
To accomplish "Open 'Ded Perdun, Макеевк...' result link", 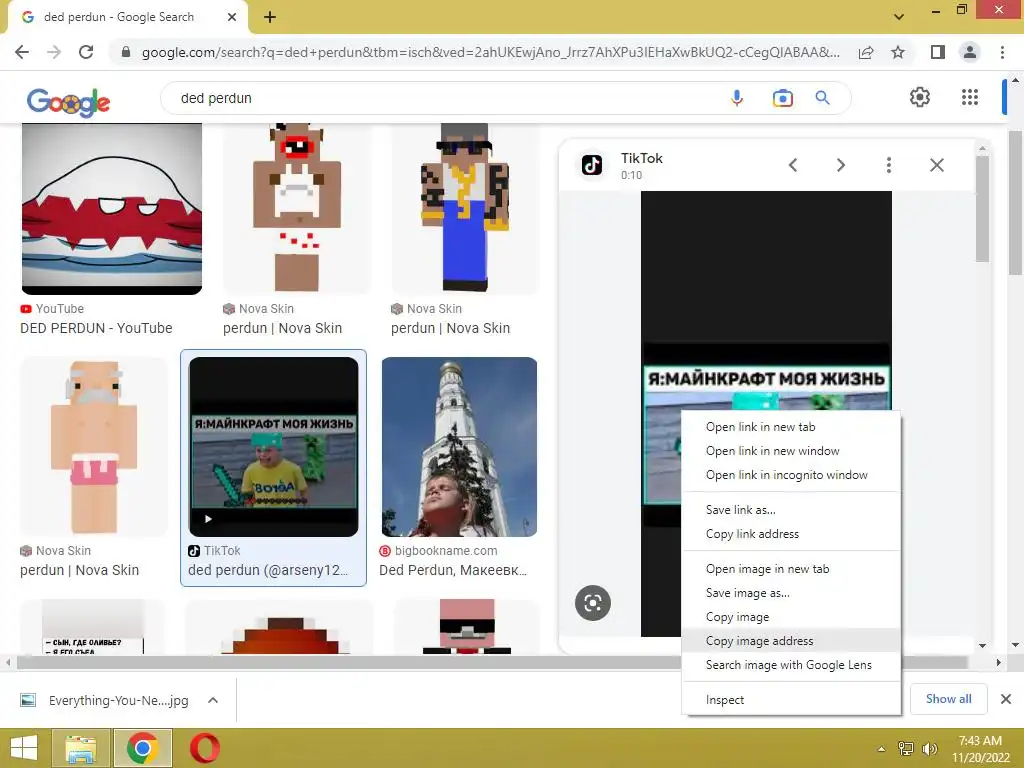I will (x=453, y=571).
